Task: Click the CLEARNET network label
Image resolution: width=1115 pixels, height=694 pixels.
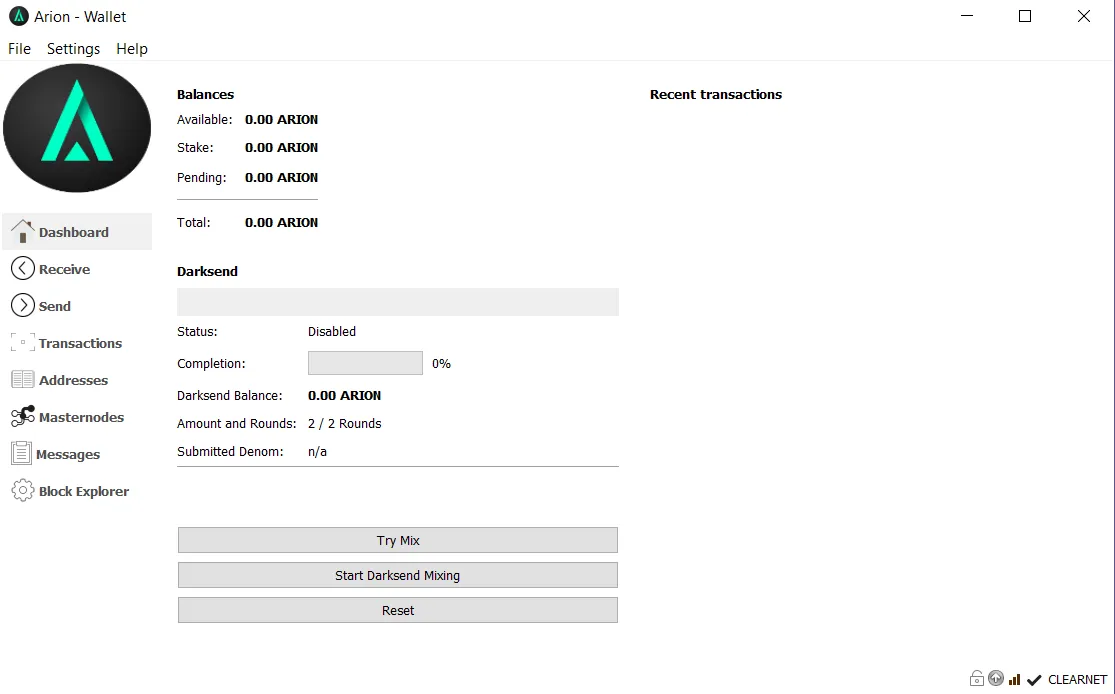Action: 1077,680
